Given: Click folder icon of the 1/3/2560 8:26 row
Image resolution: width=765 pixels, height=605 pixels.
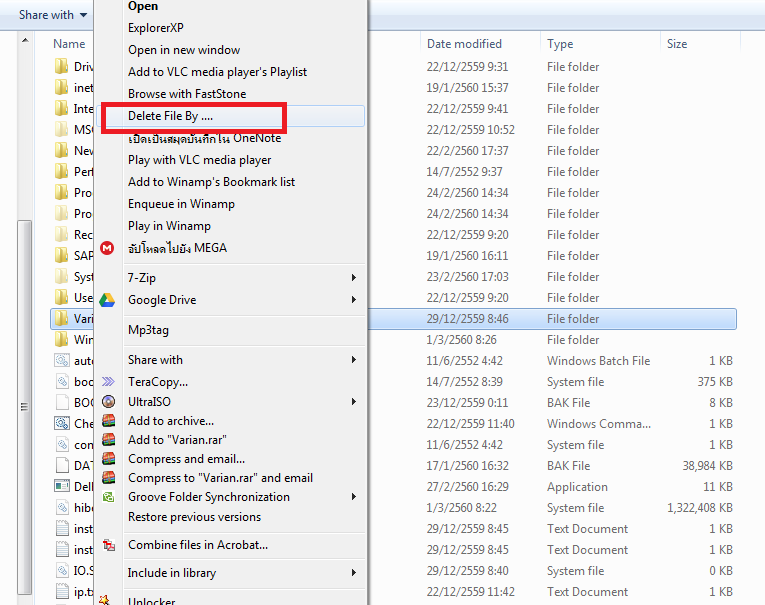Looking at the screenshot, I should pos(61,339).
